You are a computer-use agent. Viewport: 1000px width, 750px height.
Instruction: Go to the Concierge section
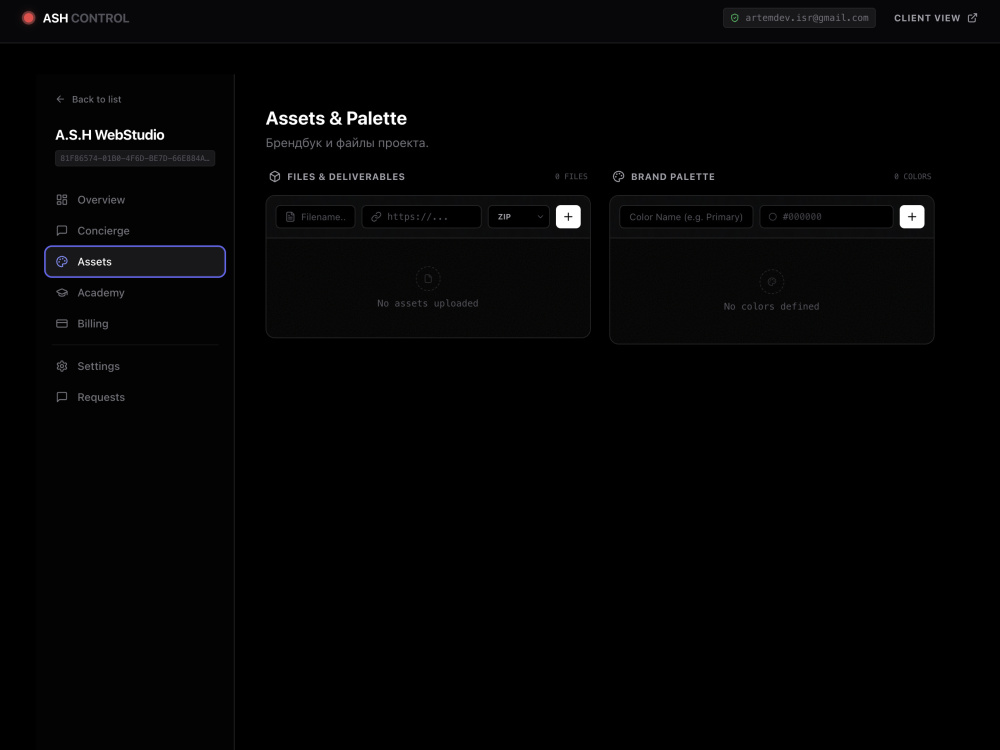coord(135,230)
